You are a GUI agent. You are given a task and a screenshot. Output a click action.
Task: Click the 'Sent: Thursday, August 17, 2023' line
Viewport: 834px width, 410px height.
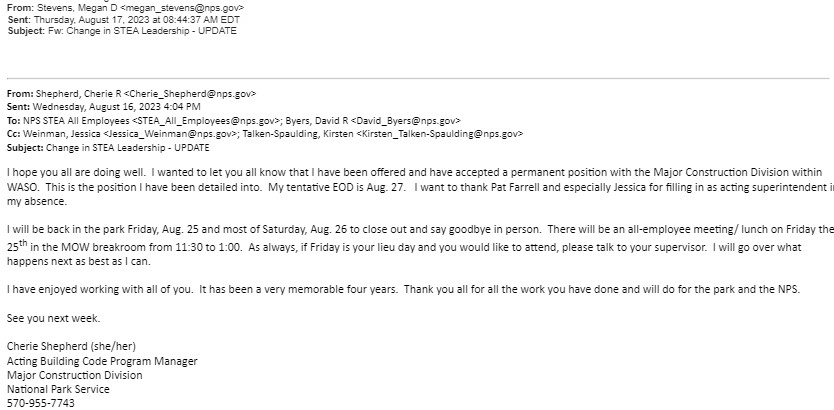pyautogui.click(x=124, y=20)
